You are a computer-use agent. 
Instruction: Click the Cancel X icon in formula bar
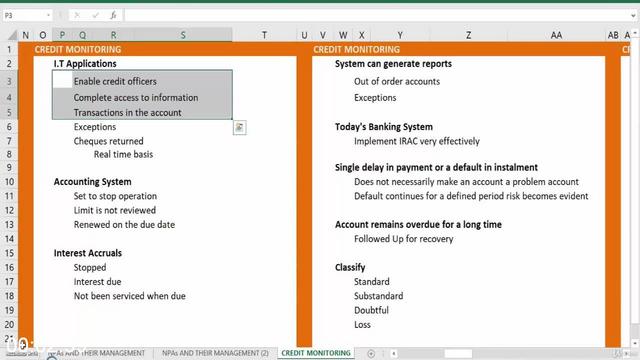coord(77,16)
